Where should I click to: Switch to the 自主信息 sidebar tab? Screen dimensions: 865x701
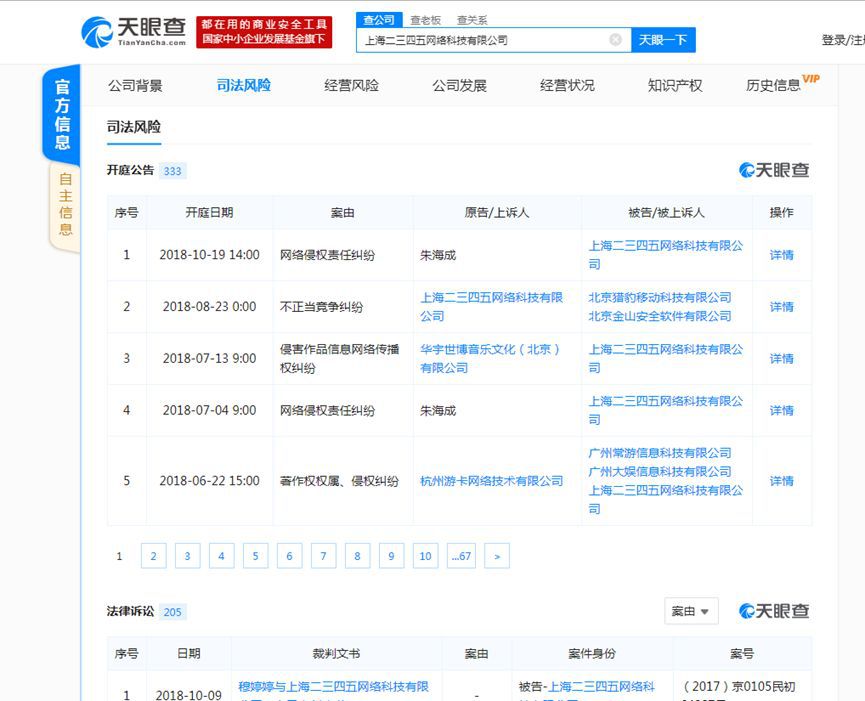[x=65, y=201]
